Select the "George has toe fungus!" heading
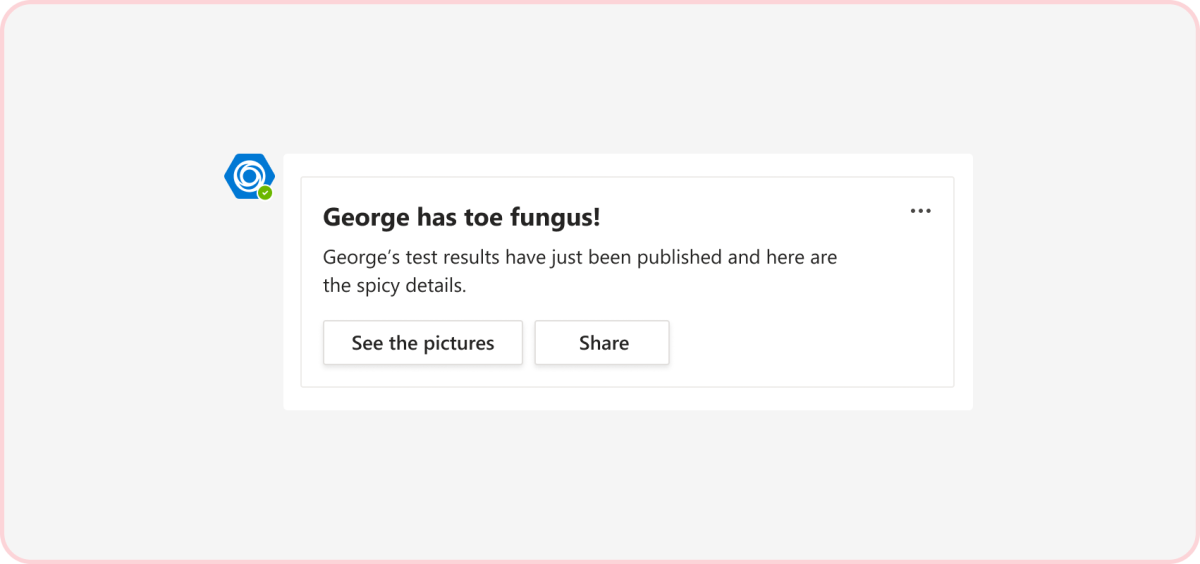 [x=461, y=217]
